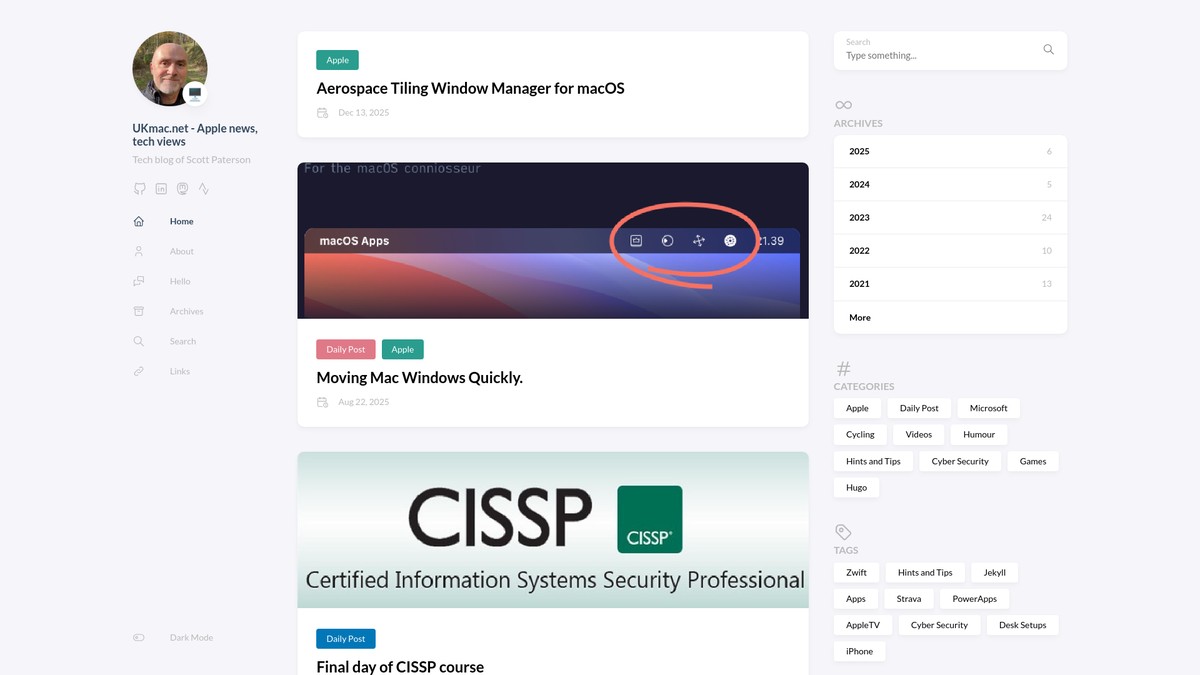Click the activity pulse icon beside Mastodon
The image size is (1200, 675).
click(x=204, y=188)
